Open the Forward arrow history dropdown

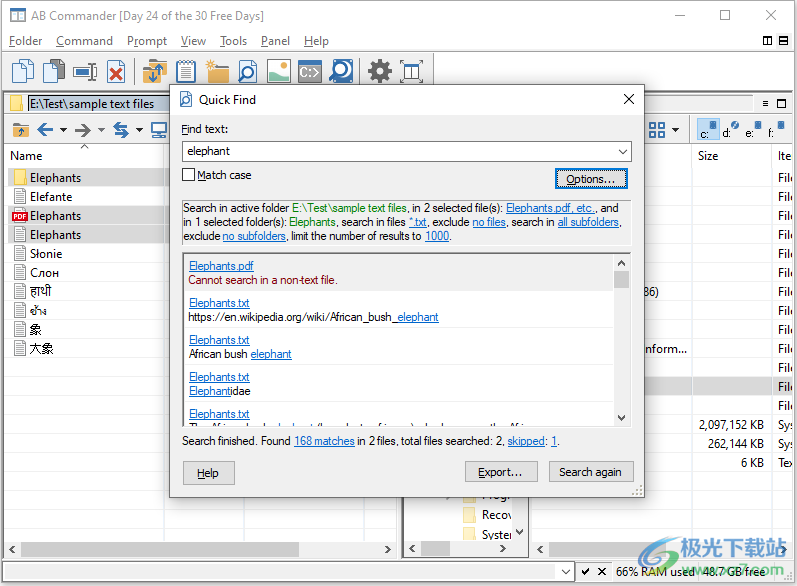click(101, 130)
